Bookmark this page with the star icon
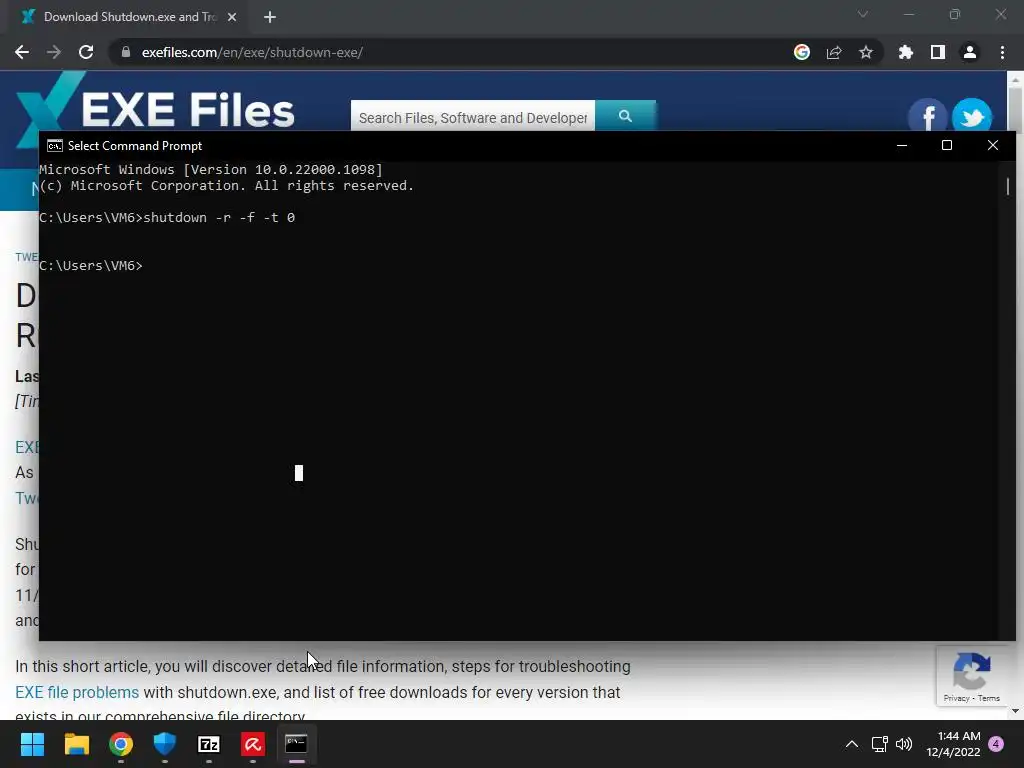This screenshot has height=768, width=1024. coord(866,52)
